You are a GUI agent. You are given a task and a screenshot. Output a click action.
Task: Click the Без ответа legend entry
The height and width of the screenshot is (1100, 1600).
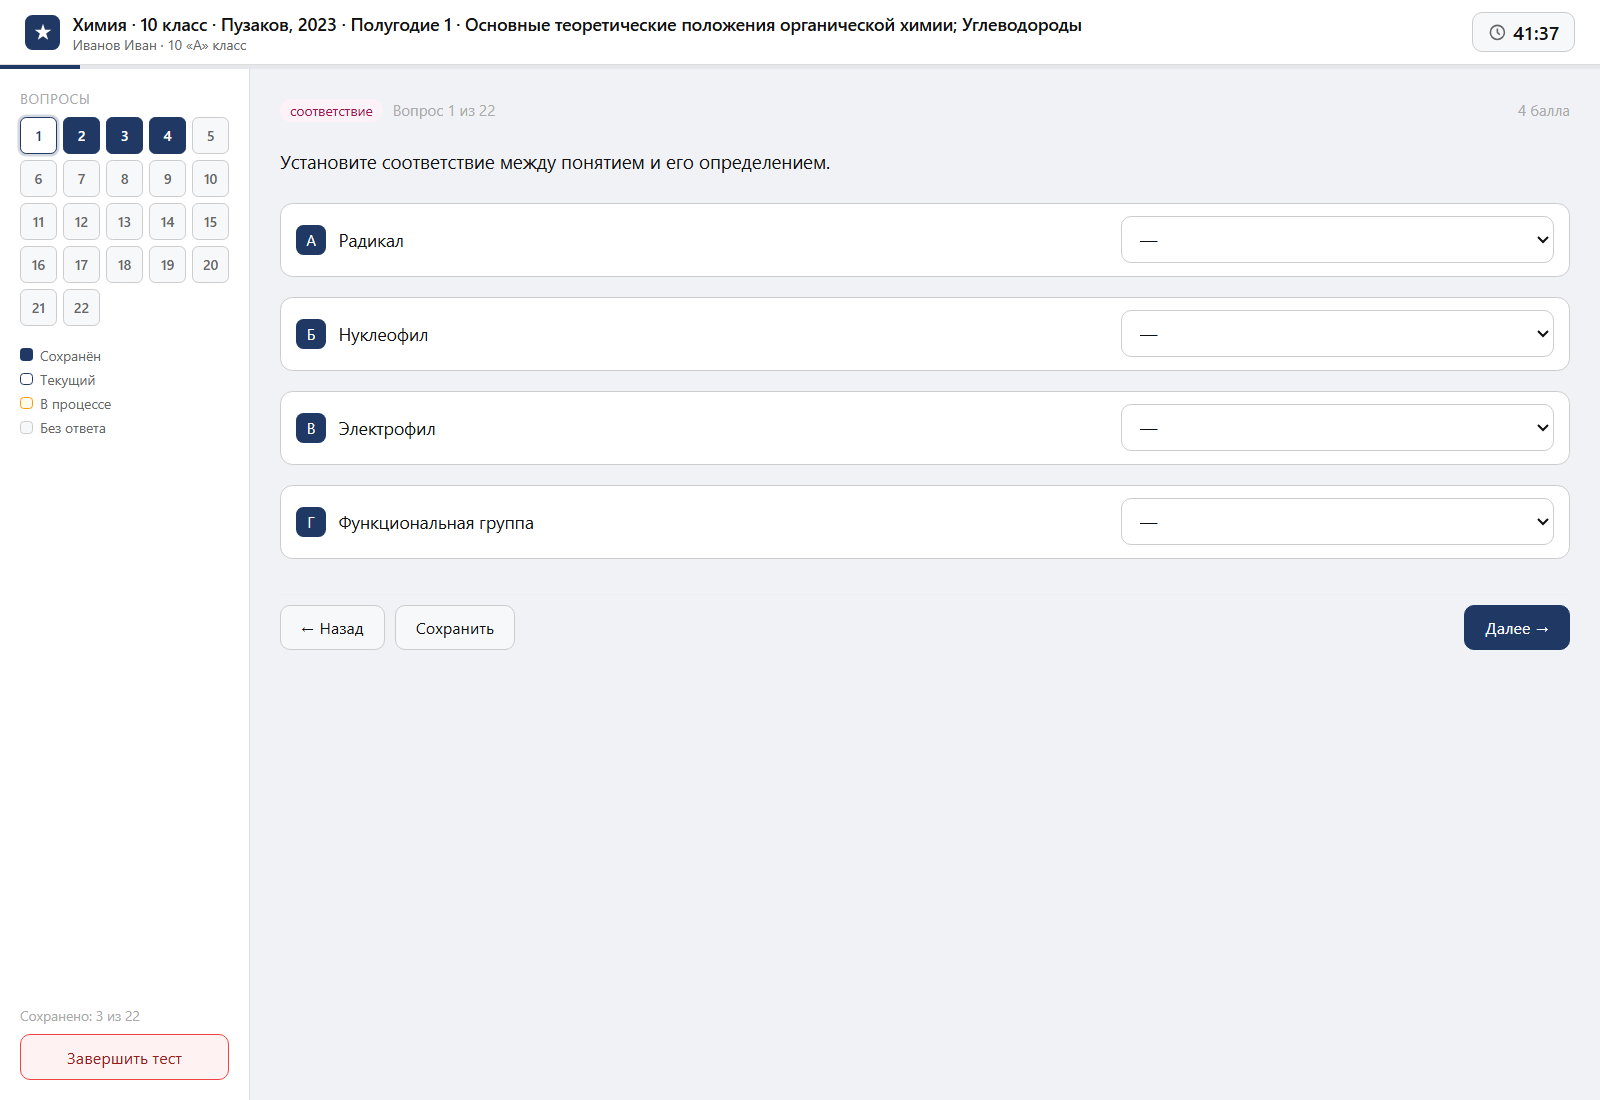63,428
